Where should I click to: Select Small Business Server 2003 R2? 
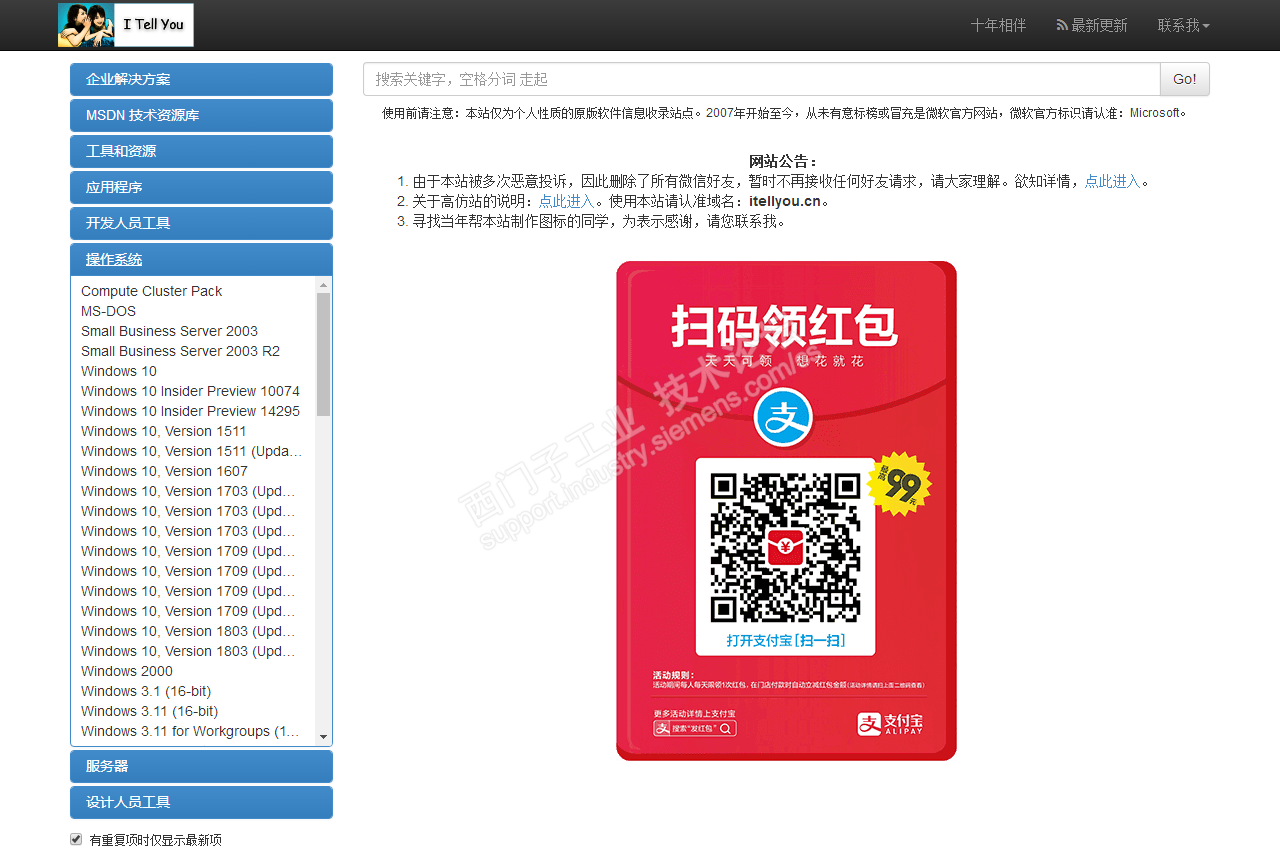pos(180,351)
